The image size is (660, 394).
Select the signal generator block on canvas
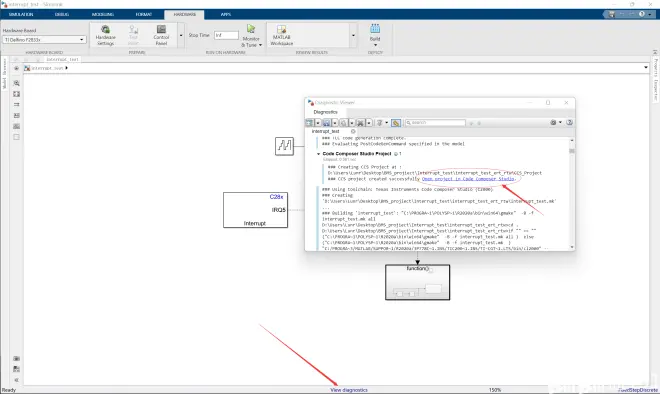284,146
